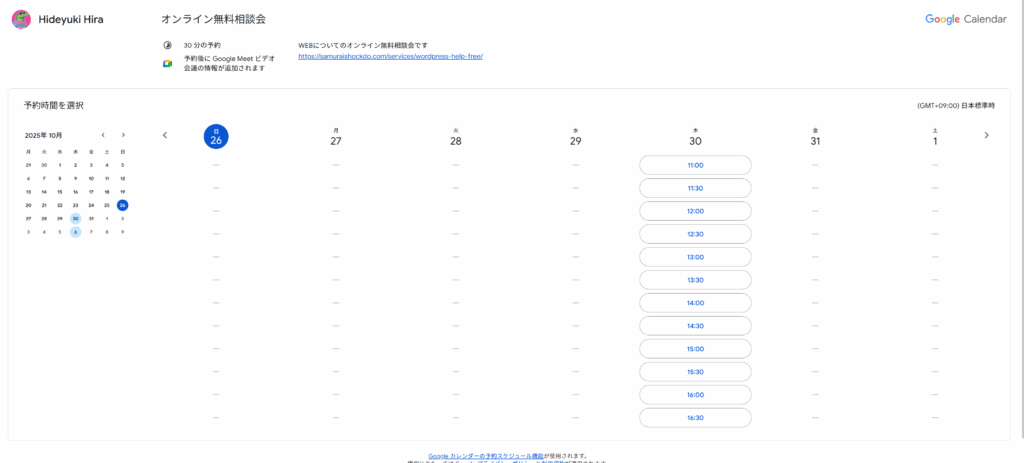Screen dimensions: 1024x463
Task: Click the Google Calendar logo
Action: pos(965,20)
